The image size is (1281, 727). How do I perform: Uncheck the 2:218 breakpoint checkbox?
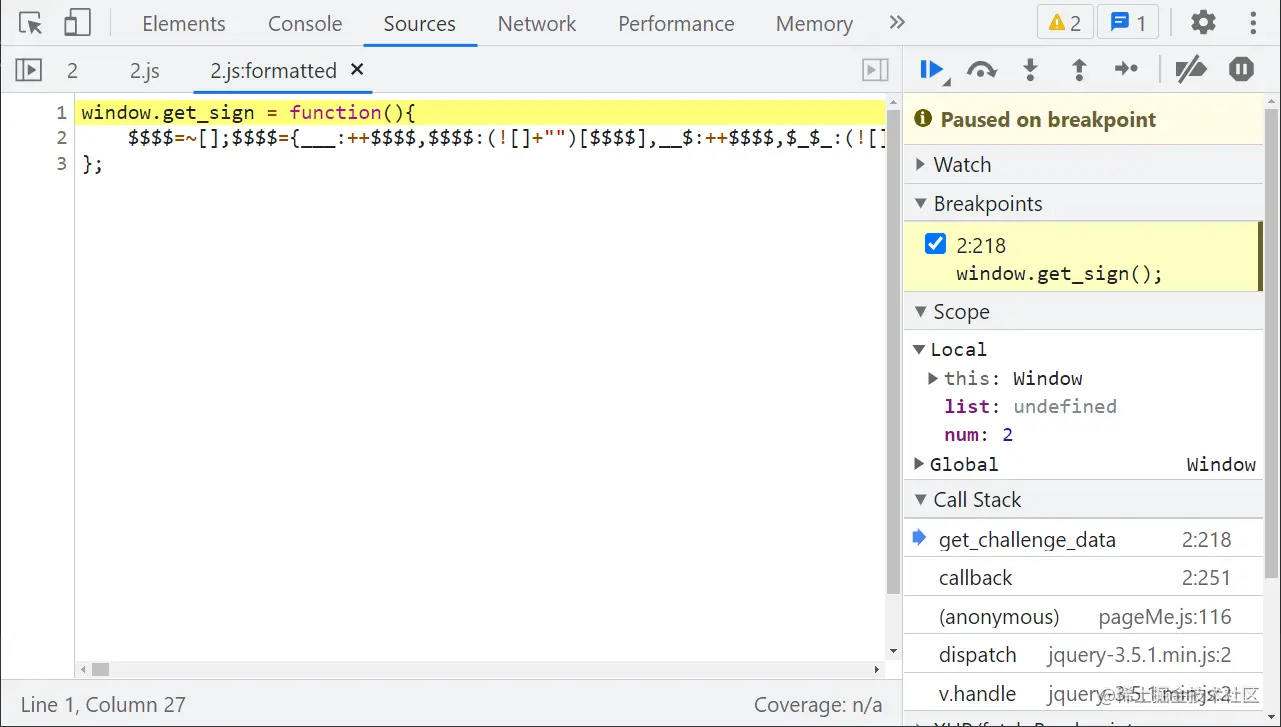coord(935,243)
